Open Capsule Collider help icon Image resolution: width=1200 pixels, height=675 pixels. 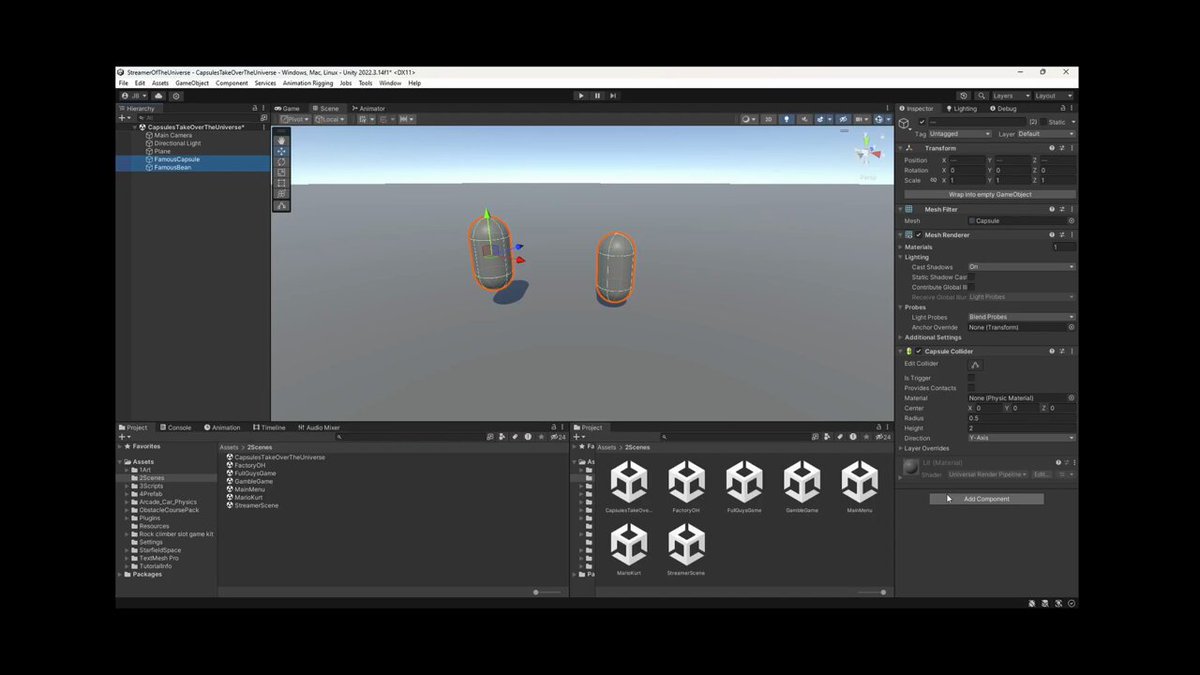(x=1052, y=351)
